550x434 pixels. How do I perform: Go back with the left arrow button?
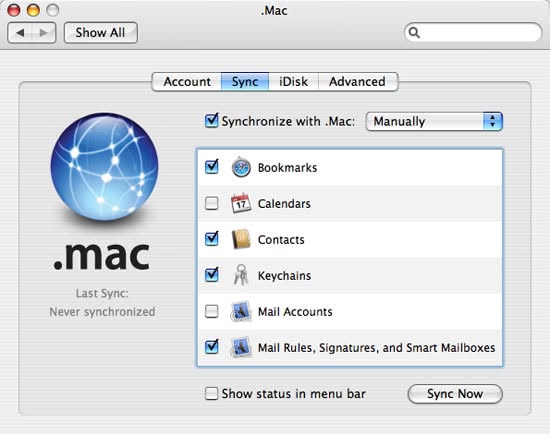[20, 33]
